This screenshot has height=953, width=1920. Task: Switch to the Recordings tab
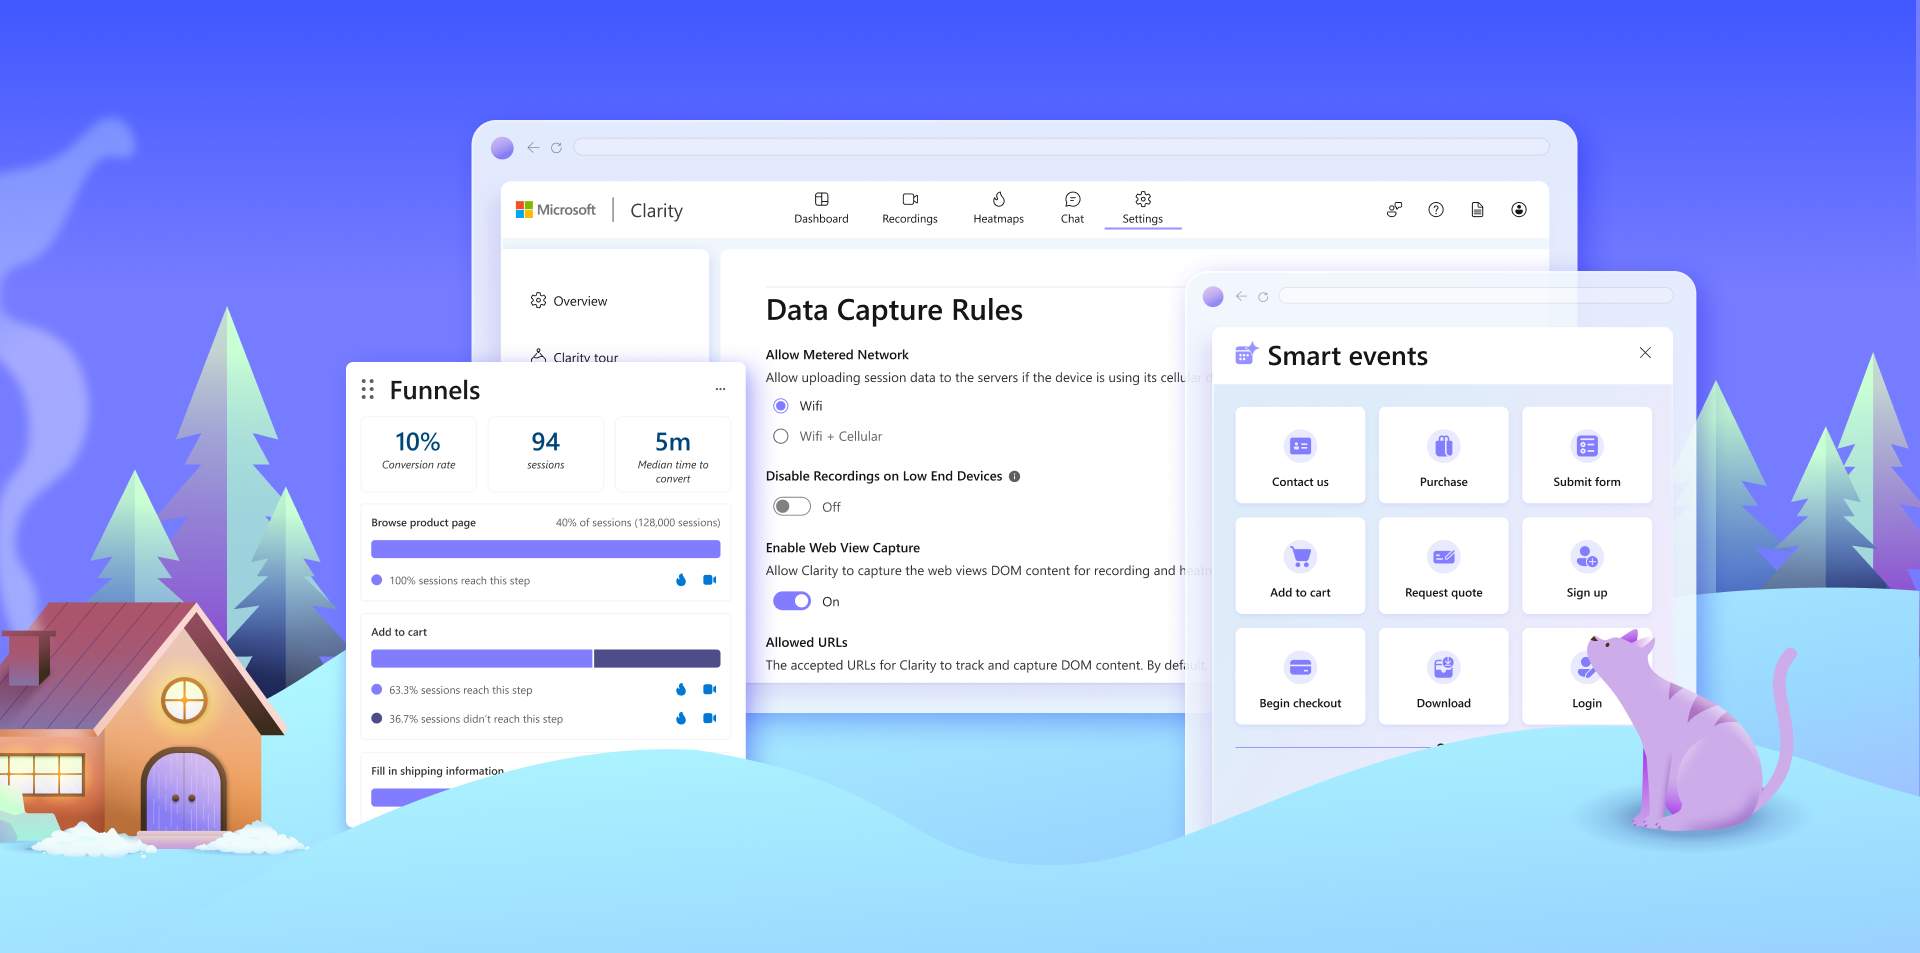pyautogui.click(x=910, y=208)
